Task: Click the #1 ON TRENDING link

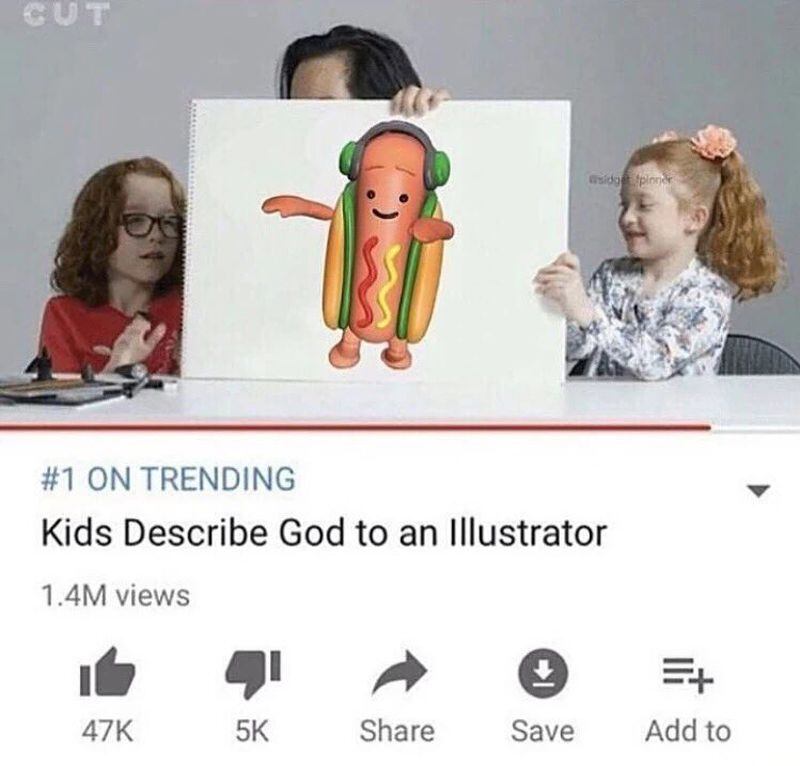Action: 168,479
